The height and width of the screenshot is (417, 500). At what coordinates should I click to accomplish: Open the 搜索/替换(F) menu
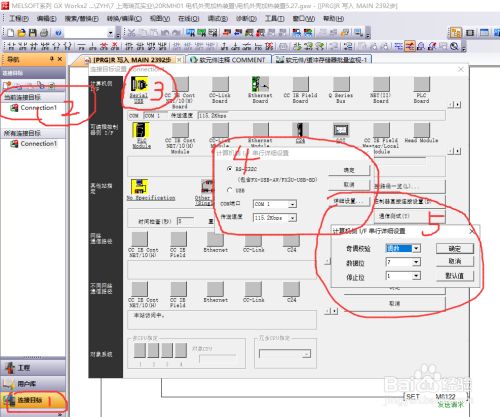pos(81,18)
